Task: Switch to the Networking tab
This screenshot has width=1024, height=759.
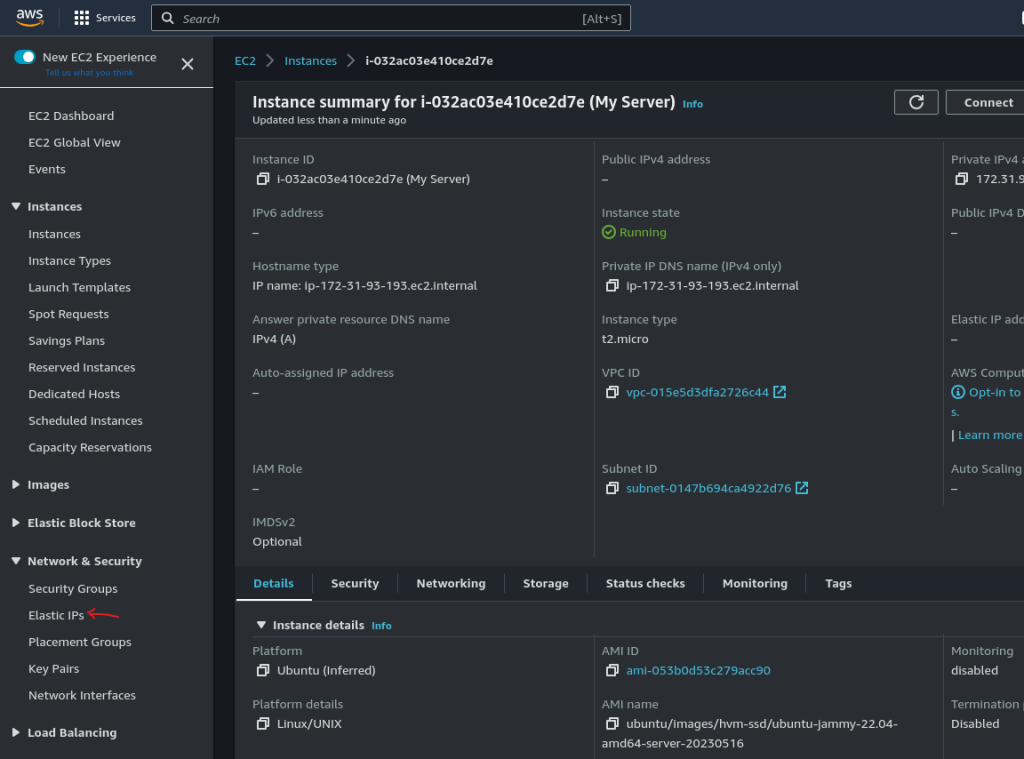Action: coord(451,583)
